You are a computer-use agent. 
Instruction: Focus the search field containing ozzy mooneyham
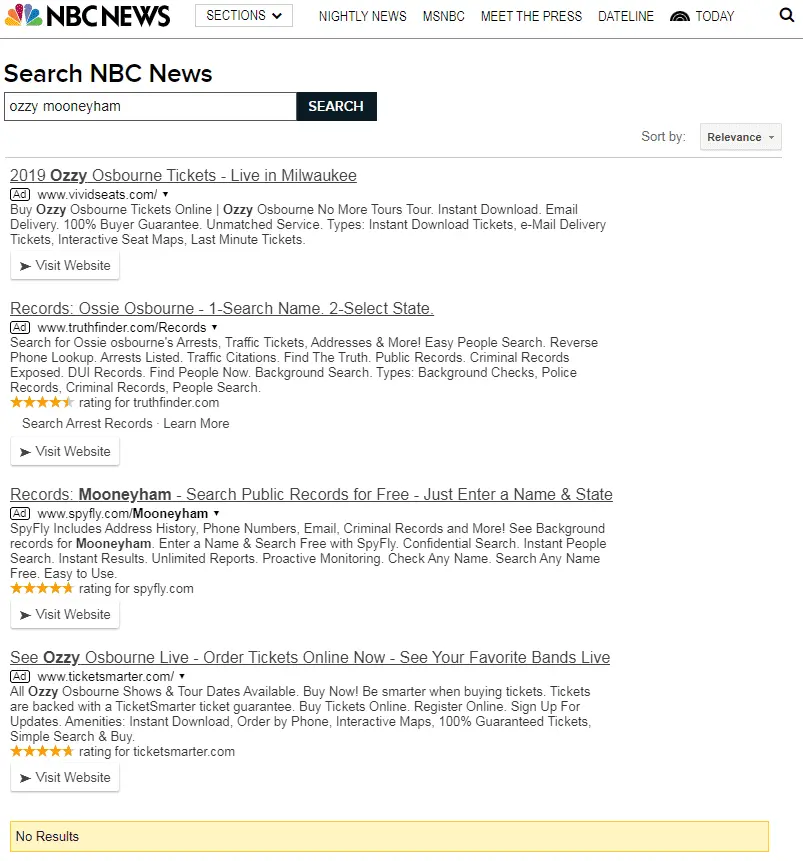tap(150, 106)
